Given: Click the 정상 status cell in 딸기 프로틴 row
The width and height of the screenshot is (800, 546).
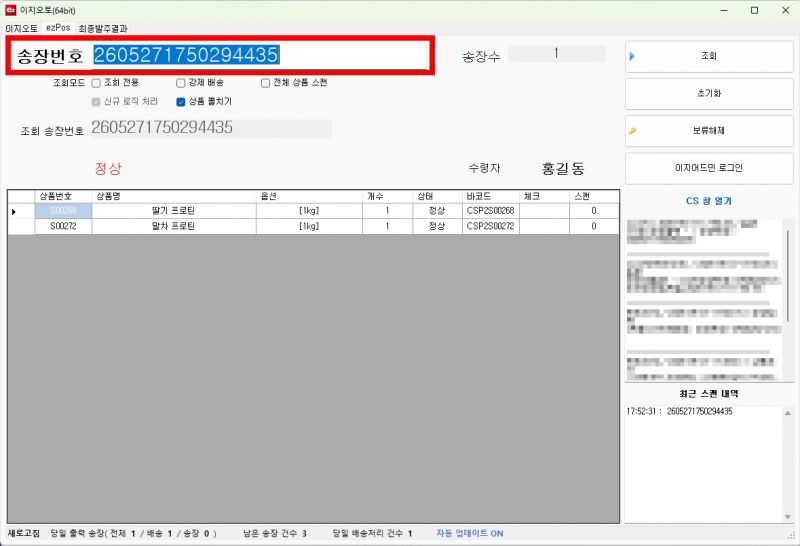Looking at the screenshot, I should [437, 211].
